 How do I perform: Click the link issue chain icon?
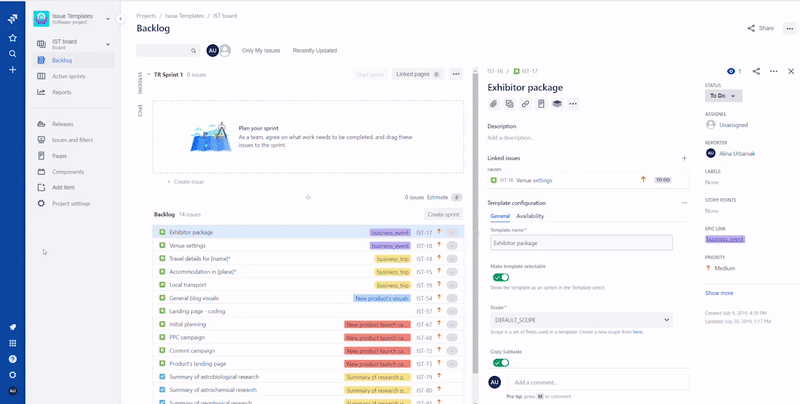pyautogui.click(x=525, y=104)
